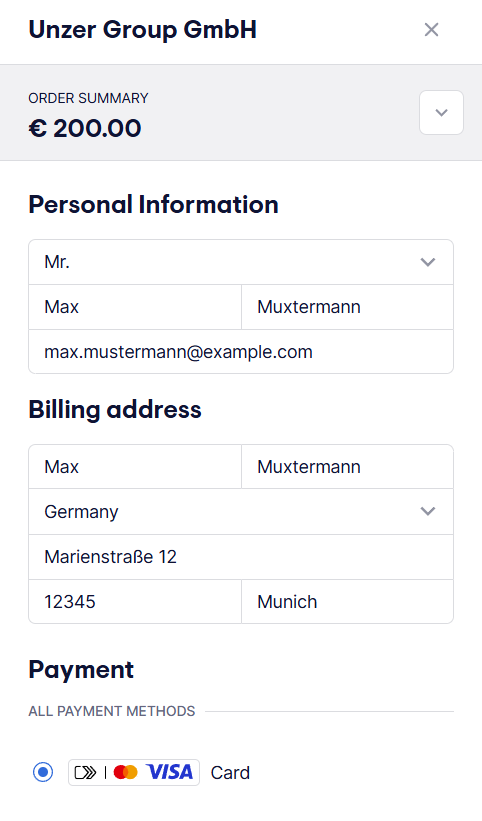Image resolution: width=482 pixels, height=821 pixels.
Task: Click the ALL PAYMENT METHODS section label
Action: 111,711
